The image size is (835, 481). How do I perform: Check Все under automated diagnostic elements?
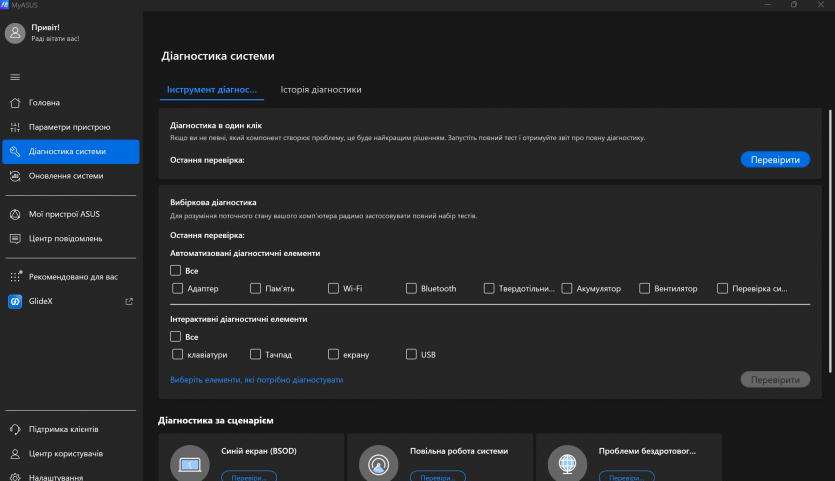[x=176, y=270]
